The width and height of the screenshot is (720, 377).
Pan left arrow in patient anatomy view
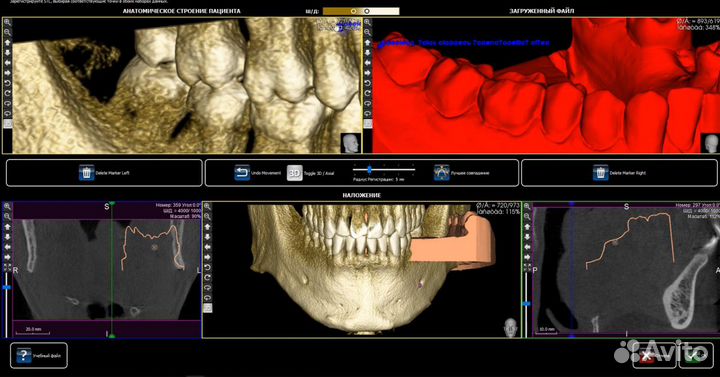(7, 63)
